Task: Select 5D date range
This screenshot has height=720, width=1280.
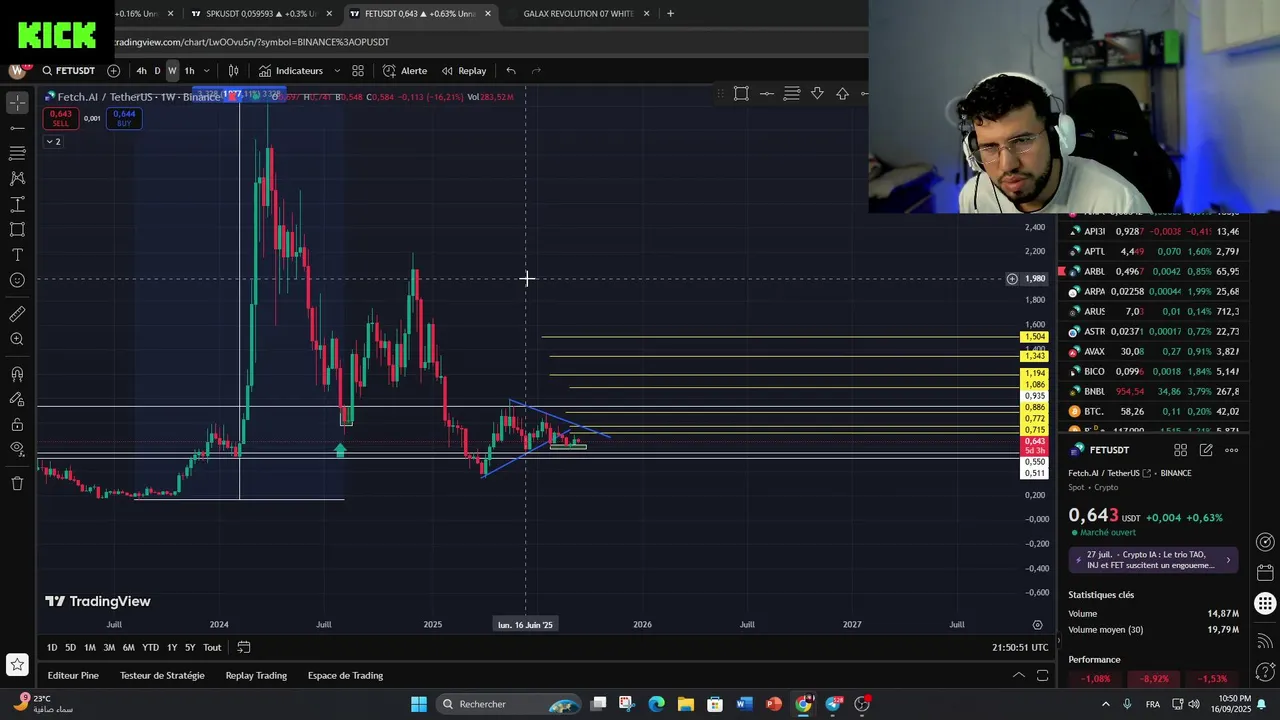Action: [70, 648]
